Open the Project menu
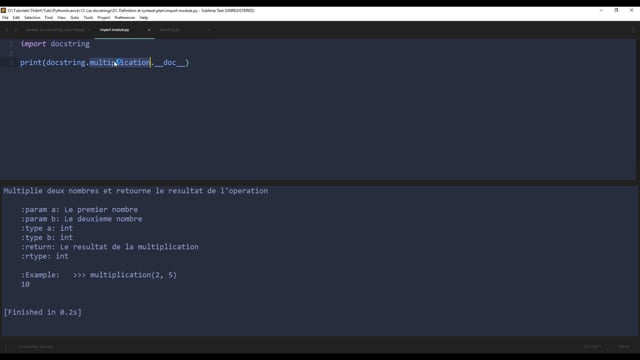 (x=104, y=18)
